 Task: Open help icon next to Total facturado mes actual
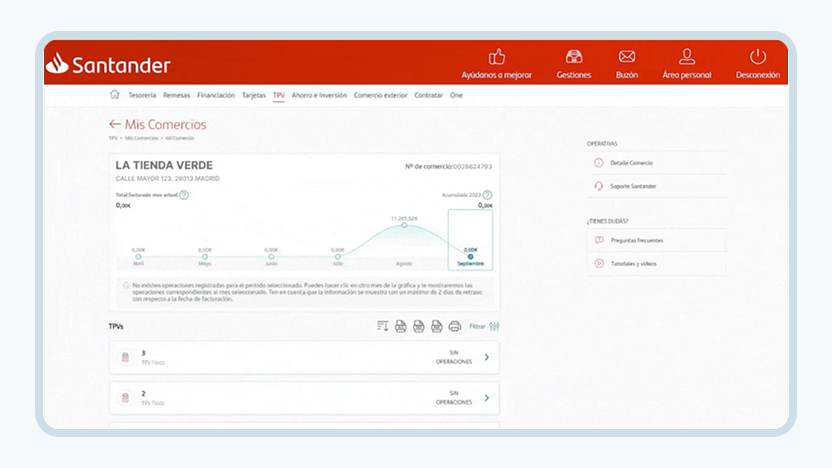point(184,195)
